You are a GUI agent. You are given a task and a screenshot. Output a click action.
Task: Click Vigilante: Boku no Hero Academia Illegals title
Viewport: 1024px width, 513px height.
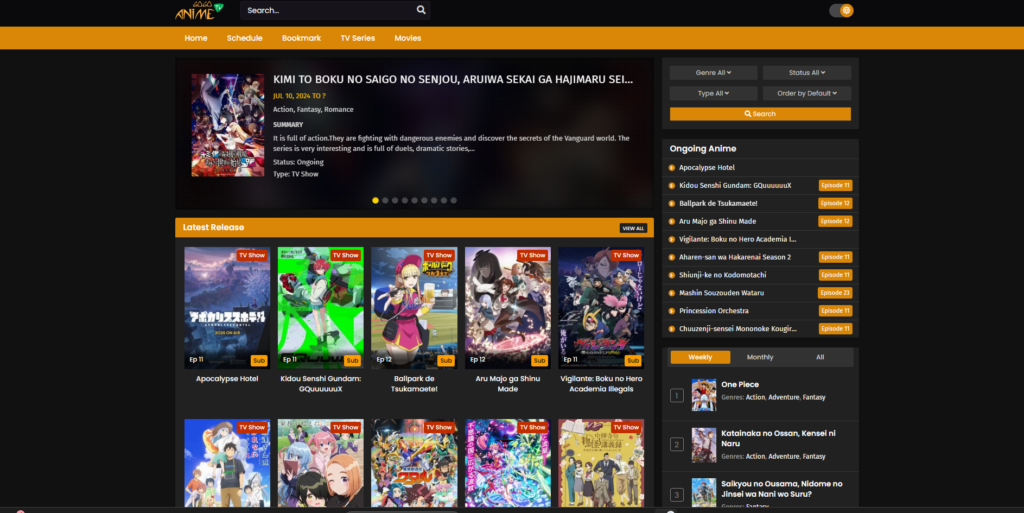pos(601,384)
